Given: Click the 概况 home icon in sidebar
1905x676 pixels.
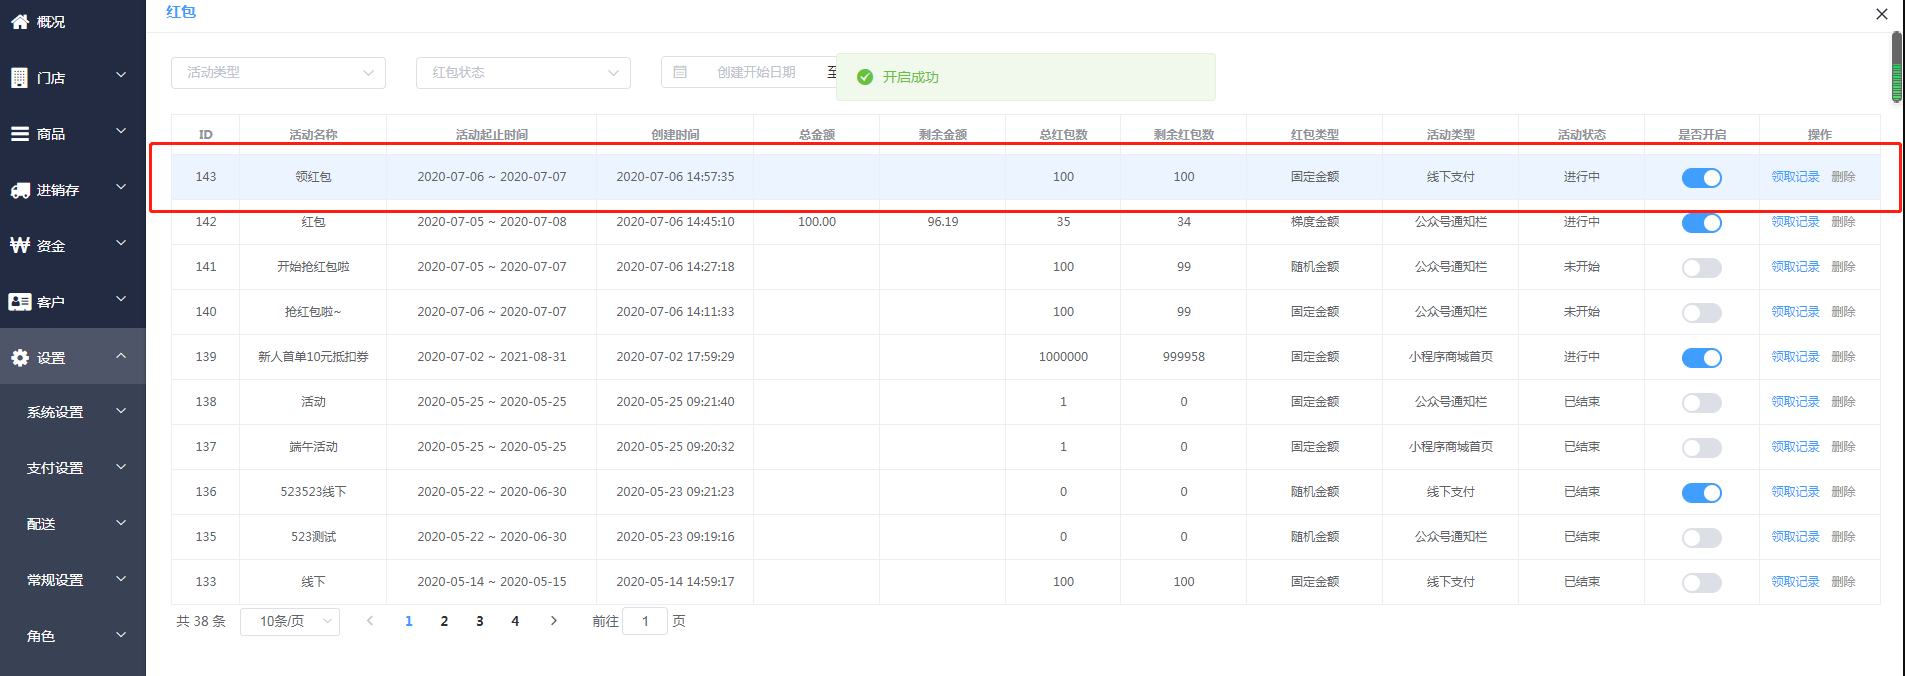Looking at the screenshot, I should click(x=19, y=21).
